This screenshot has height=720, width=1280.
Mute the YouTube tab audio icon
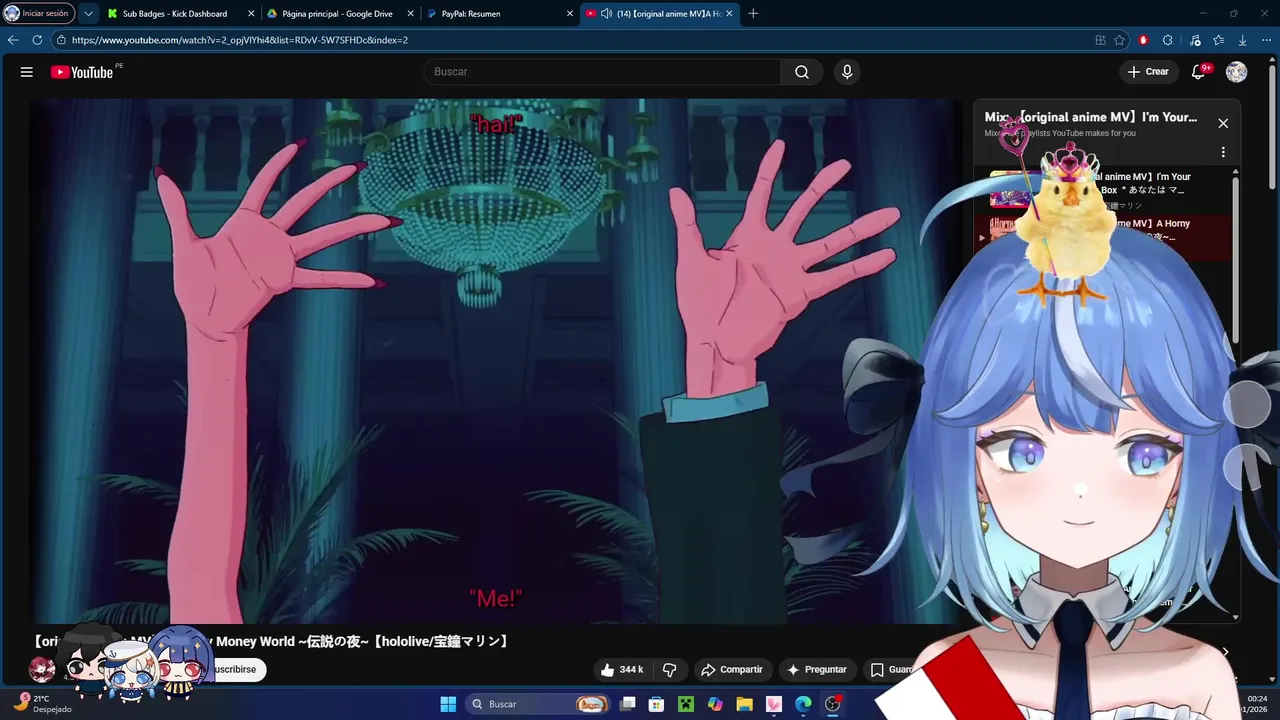click(x=606, y=14)
